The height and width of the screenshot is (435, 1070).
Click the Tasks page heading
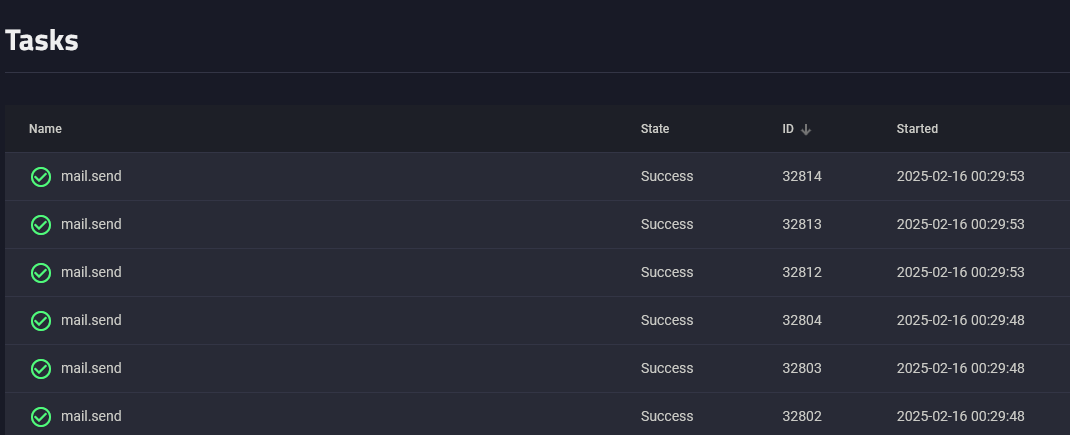coord(42,41)
